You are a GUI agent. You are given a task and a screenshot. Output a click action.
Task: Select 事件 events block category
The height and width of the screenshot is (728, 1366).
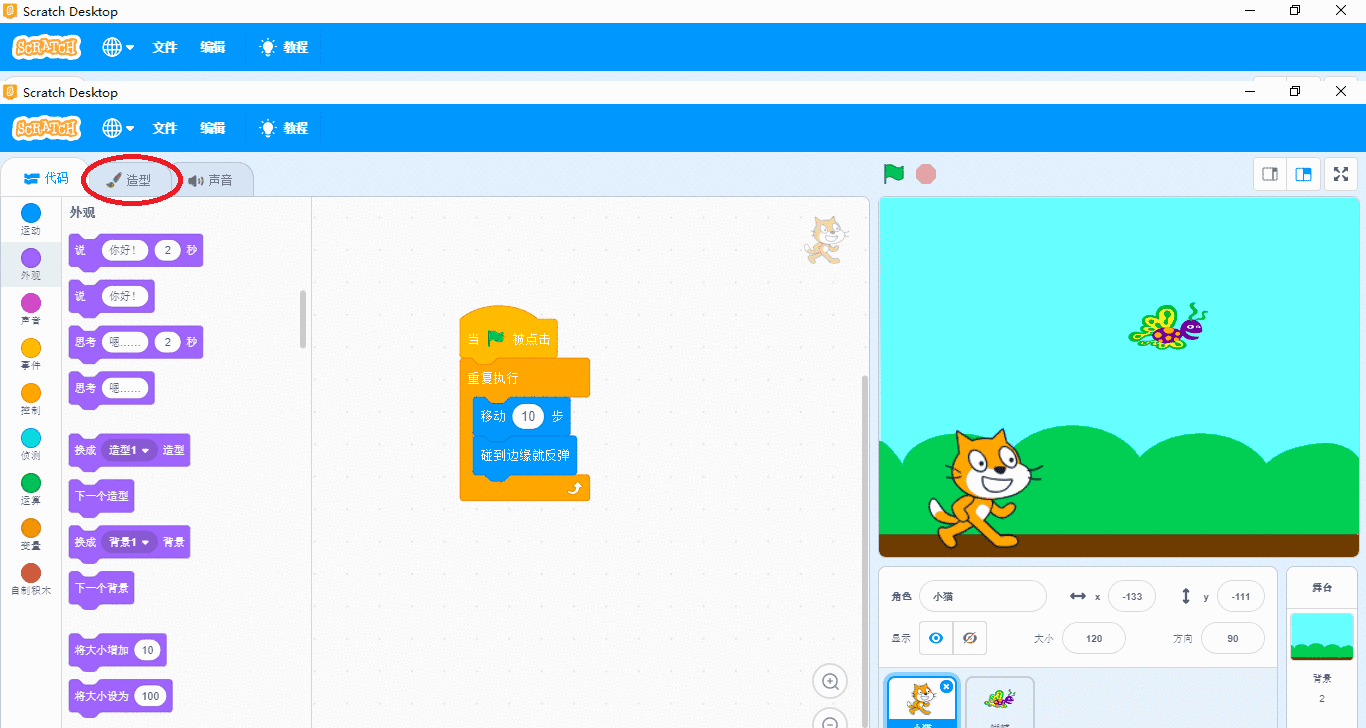31,354
